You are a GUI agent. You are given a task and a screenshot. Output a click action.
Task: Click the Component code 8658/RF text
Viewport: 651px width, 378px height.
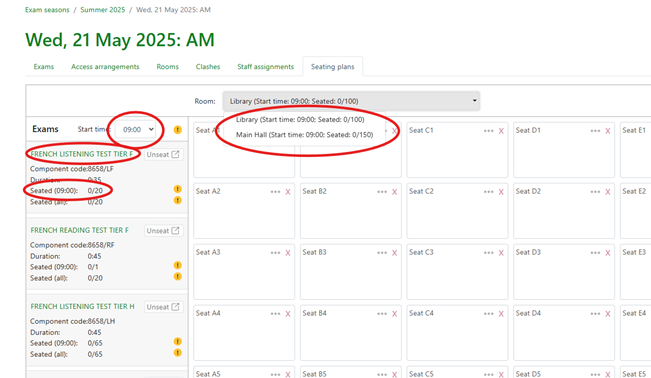tap(72, 245)
